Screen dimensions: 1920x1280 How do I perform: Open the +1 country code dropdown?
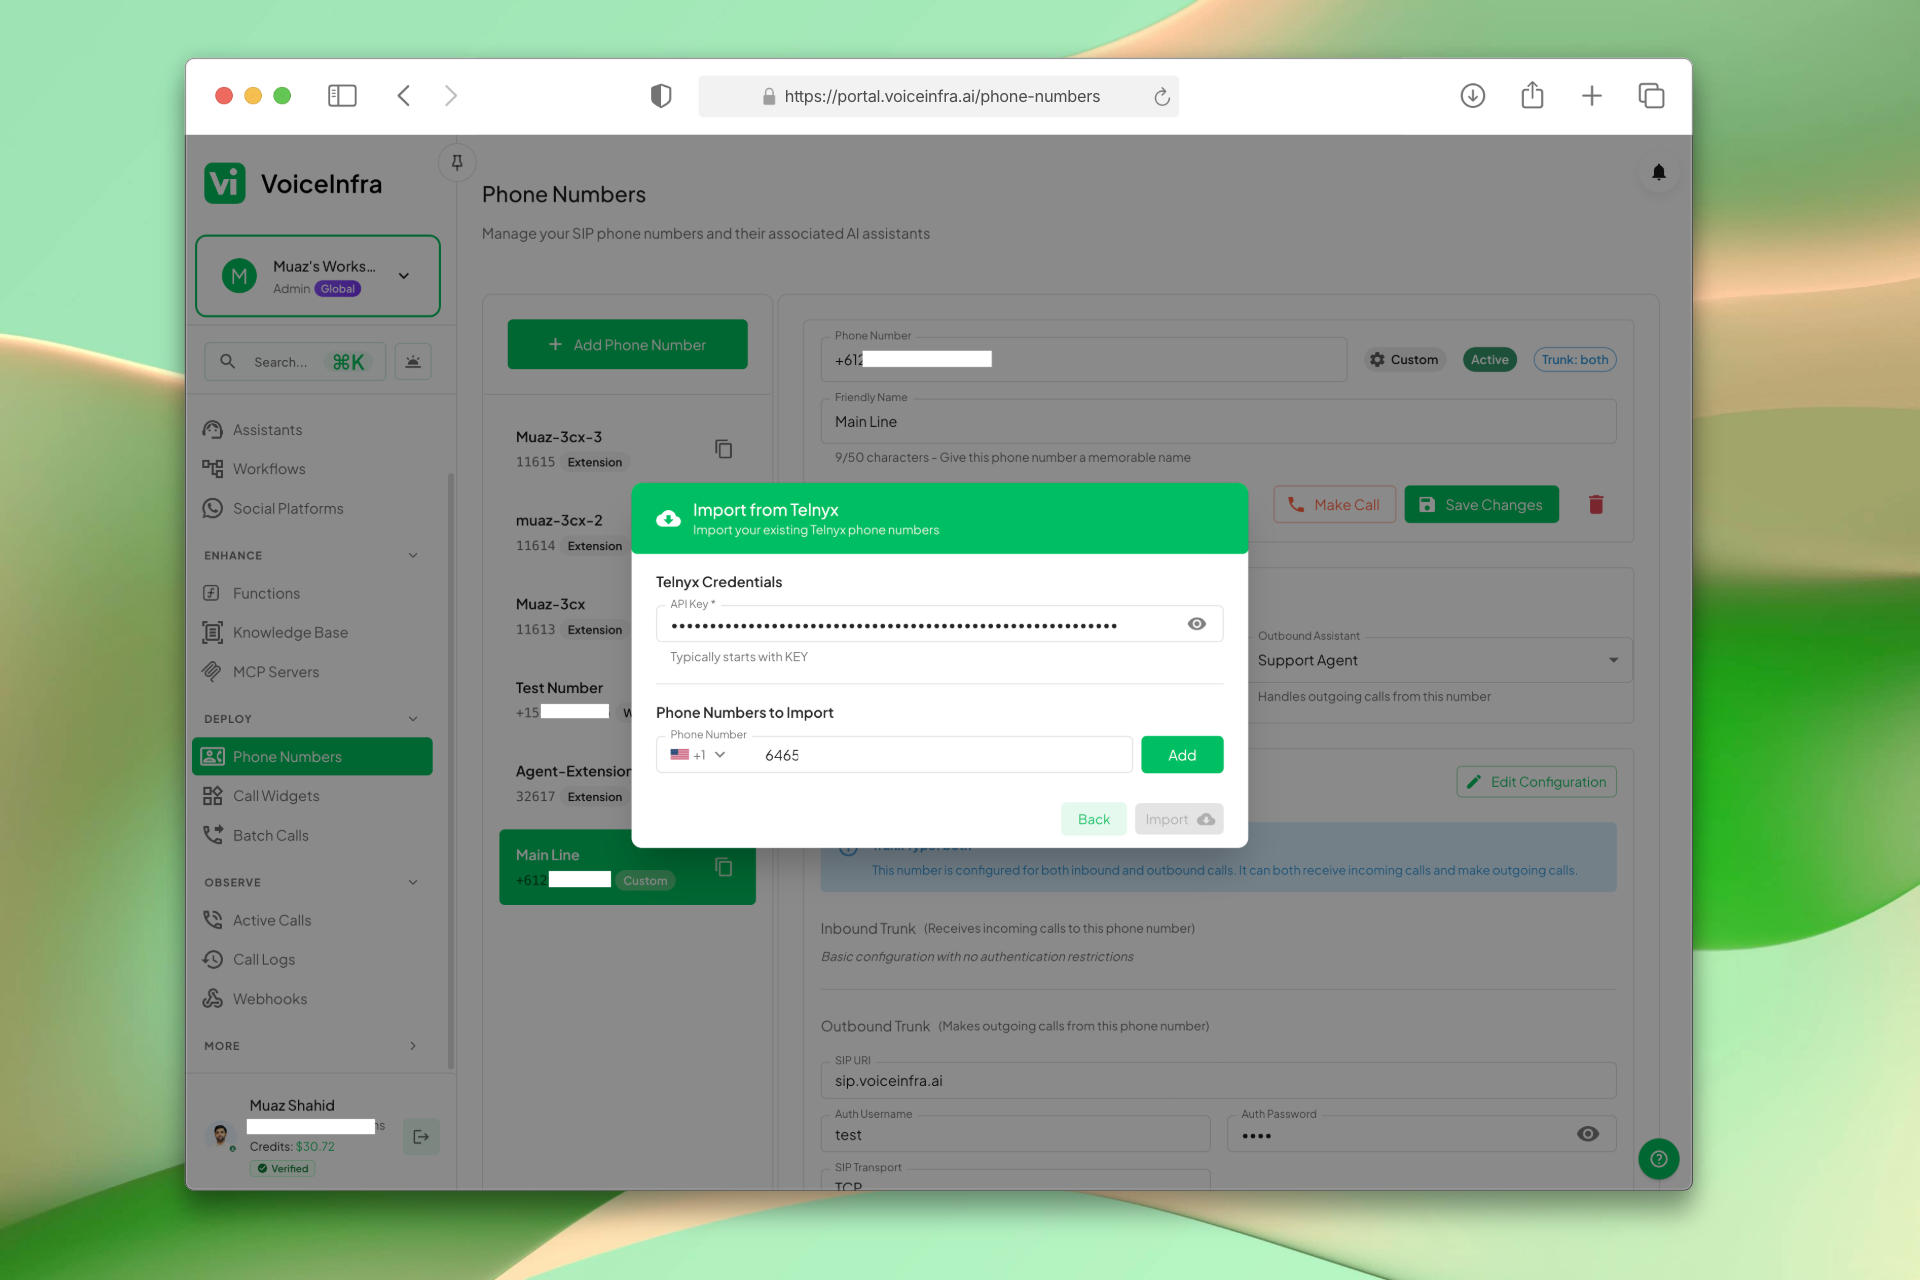click(698, 755)
